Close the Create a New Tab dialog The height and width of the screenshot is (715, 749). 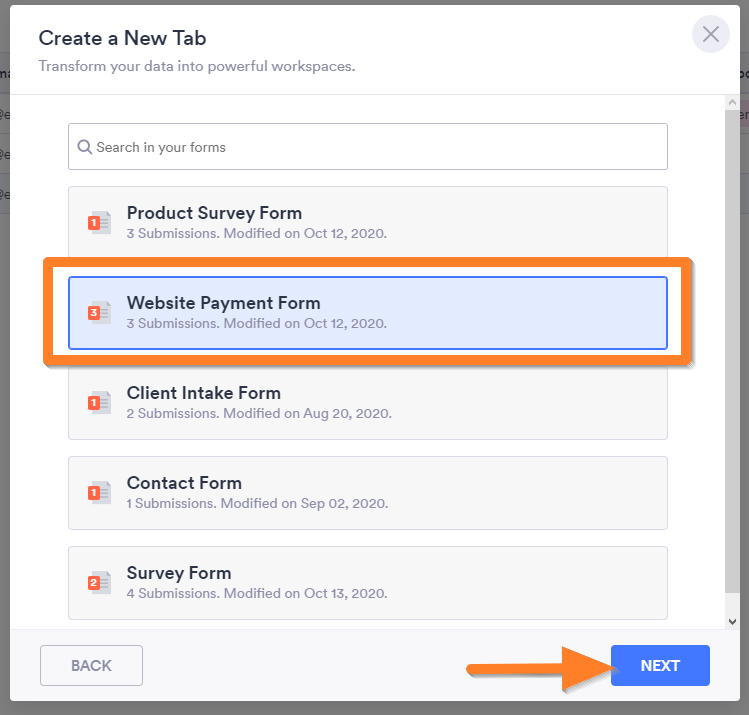tap(710, 35)
